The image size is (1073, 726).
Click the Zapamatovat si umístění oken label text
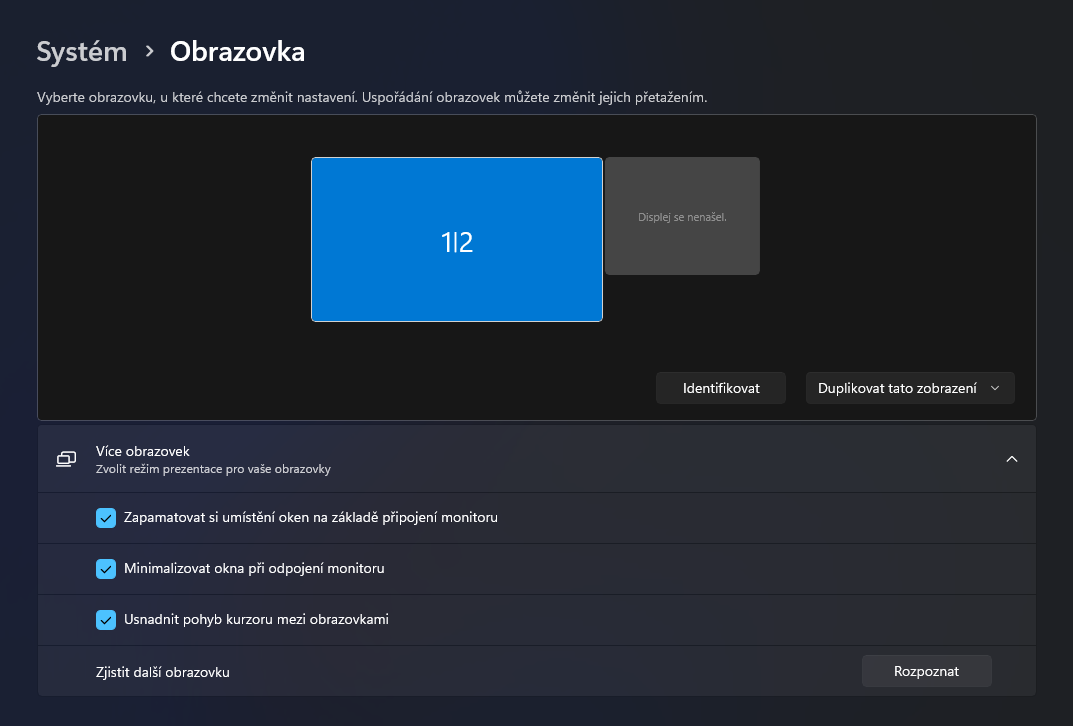(x=311, y=518)
